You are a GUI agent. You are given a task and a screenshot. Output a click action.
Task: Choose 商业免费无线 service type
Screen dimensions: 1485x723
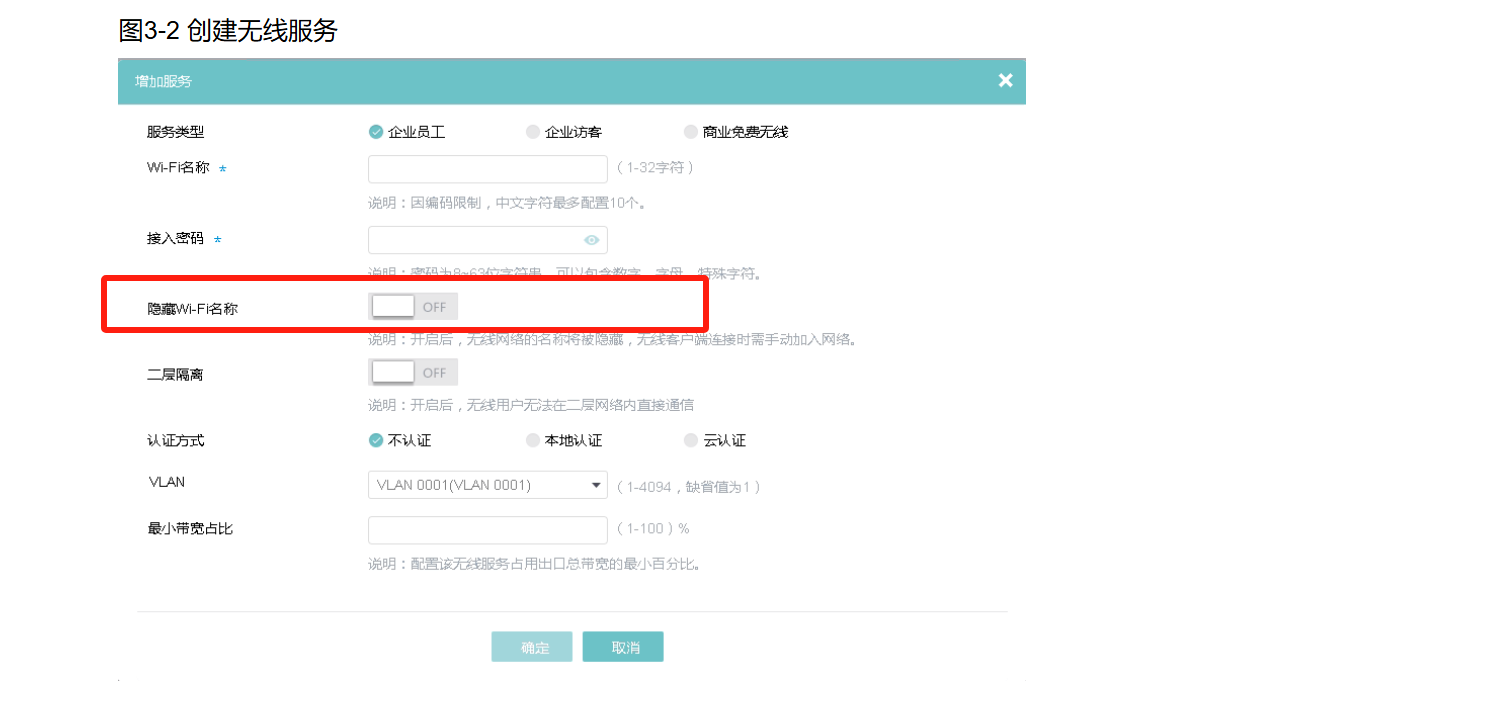pos(691,132)
